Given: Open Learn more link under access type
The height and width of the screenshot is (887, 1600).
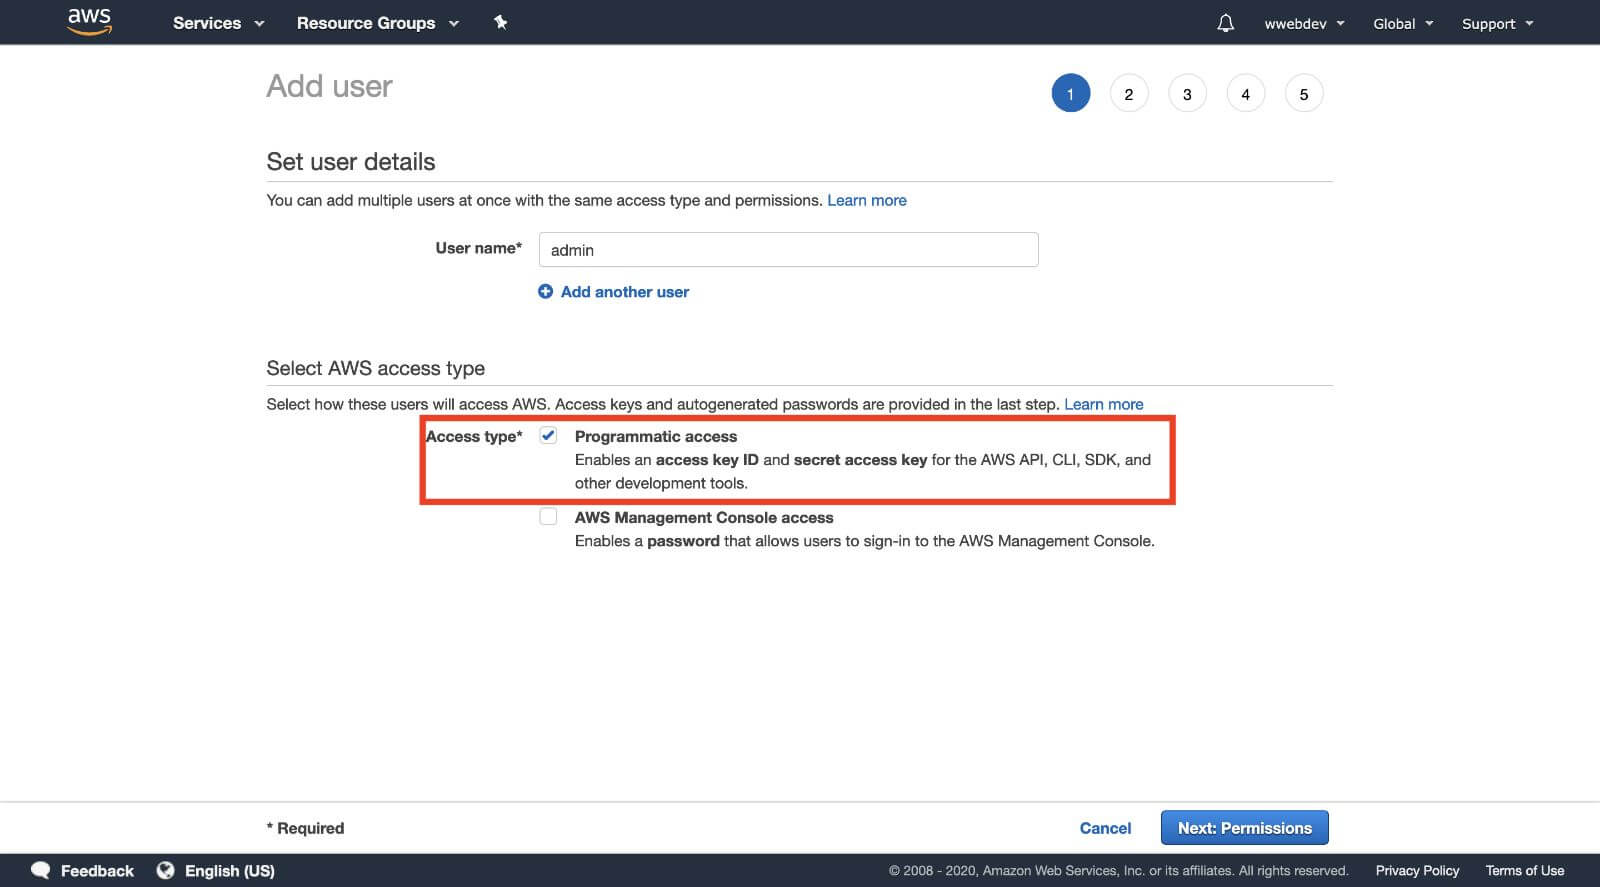Looking at the screenshot, I should 1103,404.
